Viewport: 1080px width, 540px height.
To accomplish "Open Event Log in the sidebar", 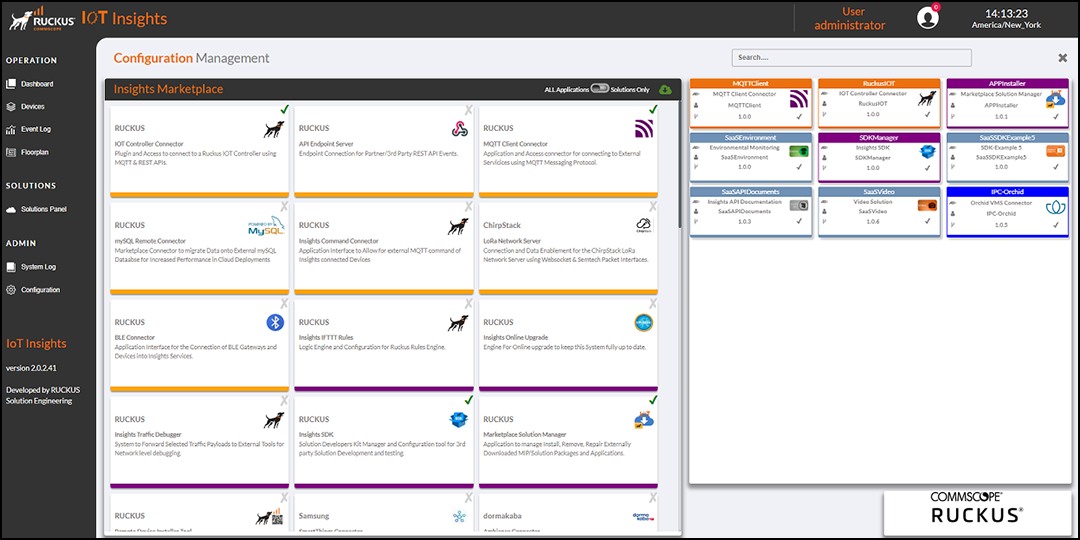I will 28,129.
